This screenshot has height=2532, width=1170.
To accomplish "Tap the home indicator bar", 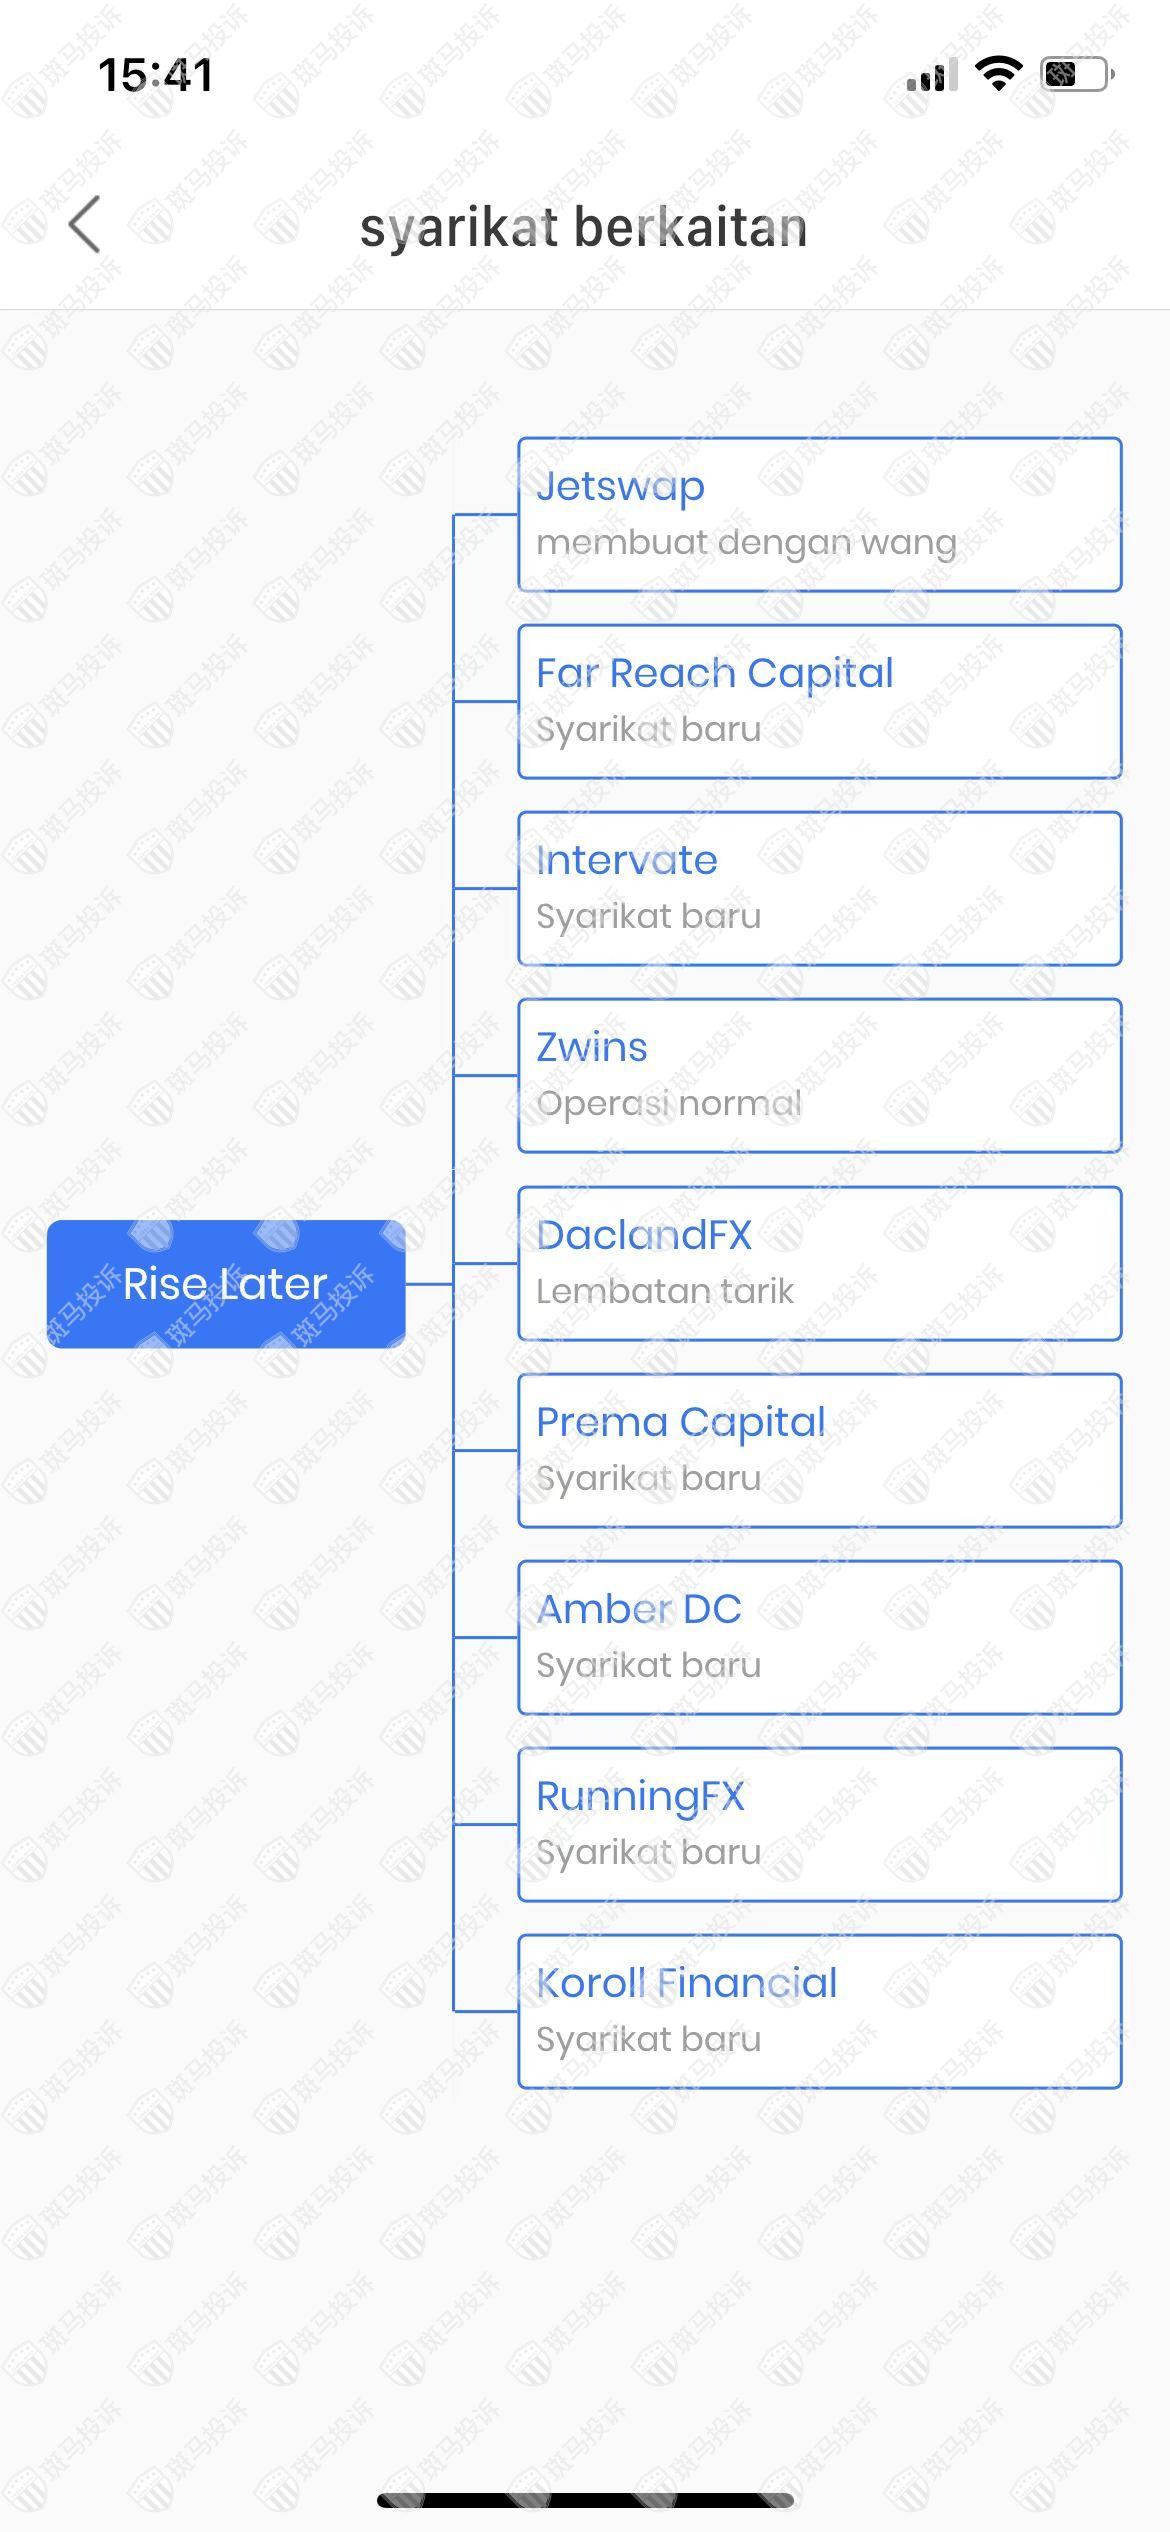I will [x=585, y=2500].
